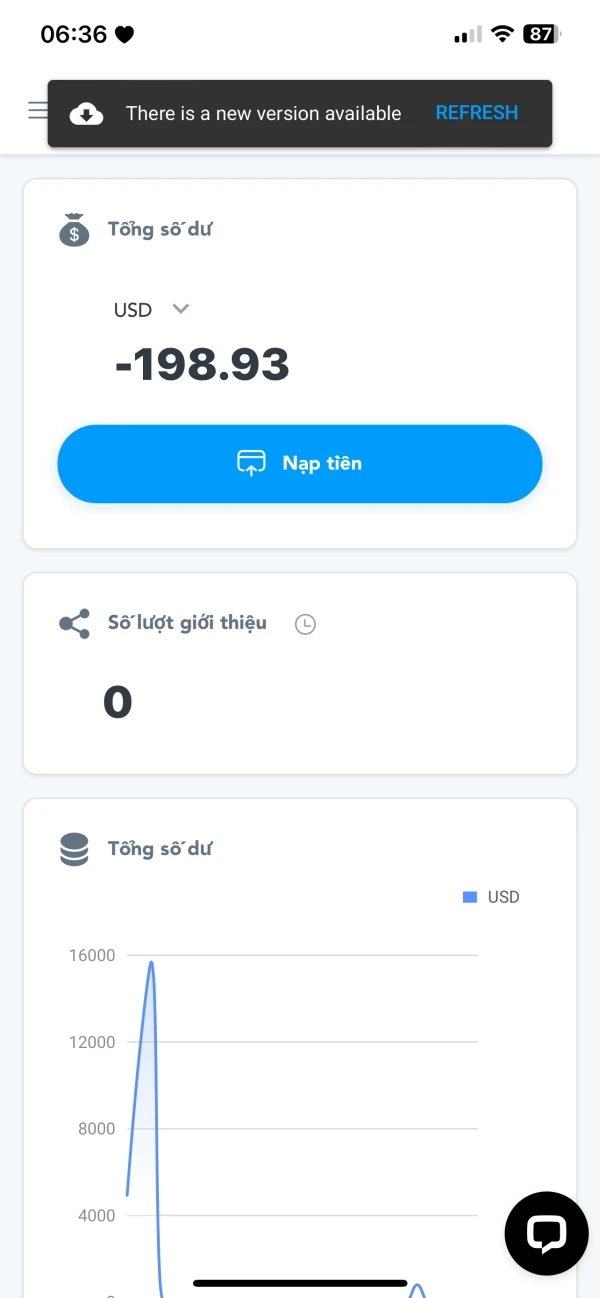Expand the chevron next to USD
600x1298 pixels.
click(x=181, y=309)
